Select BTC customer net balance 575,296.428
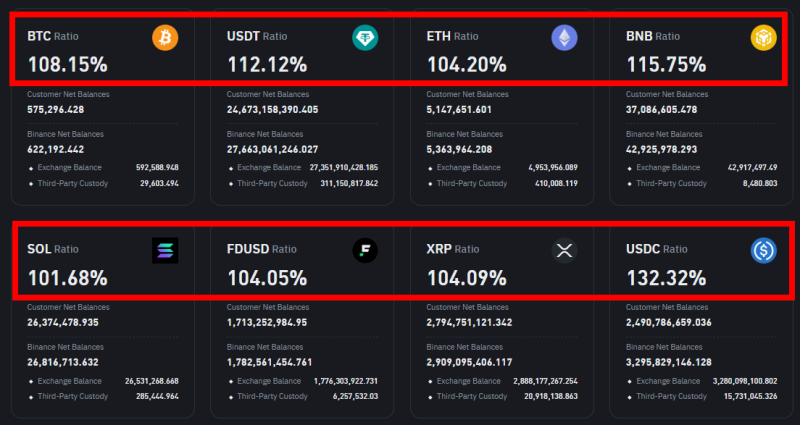Viewport: 800px width, 425px height. pos(56,110)
